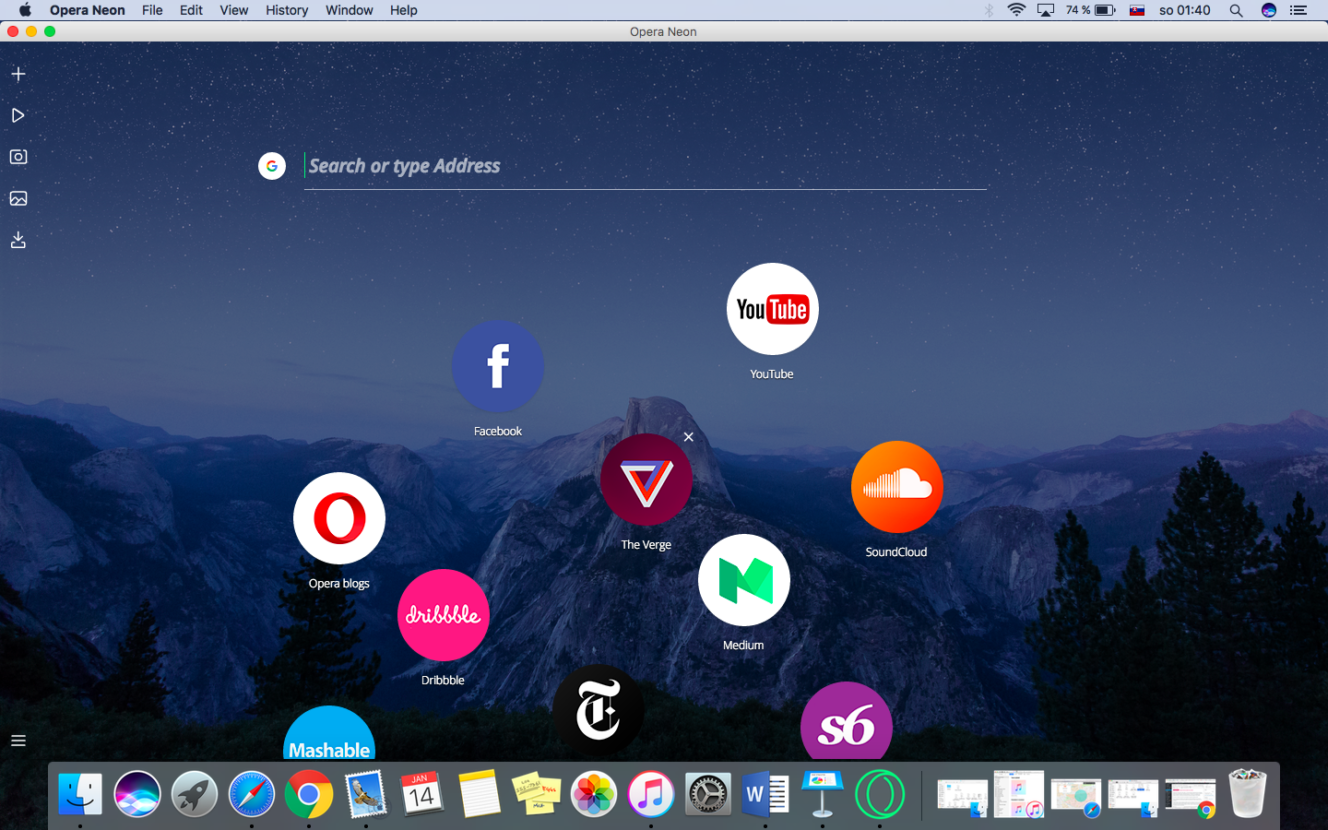Screen dimensions: 1328x830
Task: Open the Facebook speed dial bubble
Action: click(x=498, y=366)
